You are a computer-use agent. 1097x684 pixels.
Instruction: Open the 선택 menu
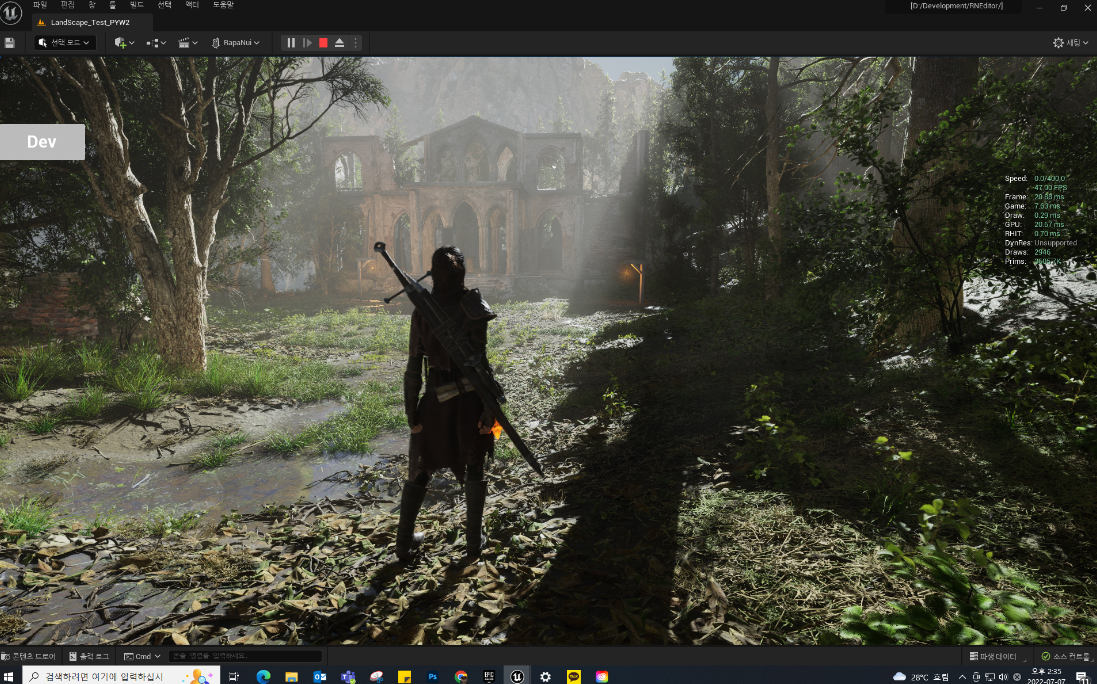tap(164, 4)
